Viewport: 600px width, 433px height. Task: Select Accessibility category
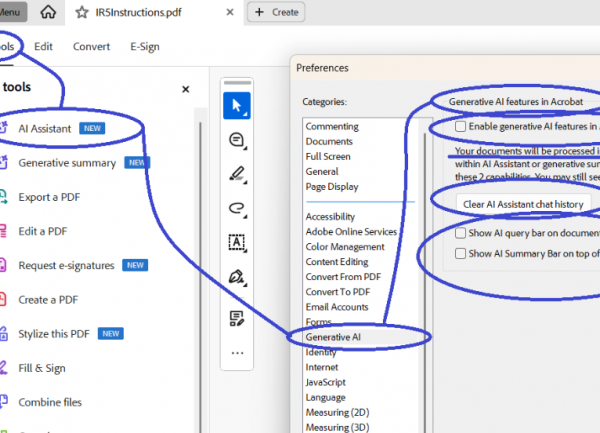tap(330, 216)
